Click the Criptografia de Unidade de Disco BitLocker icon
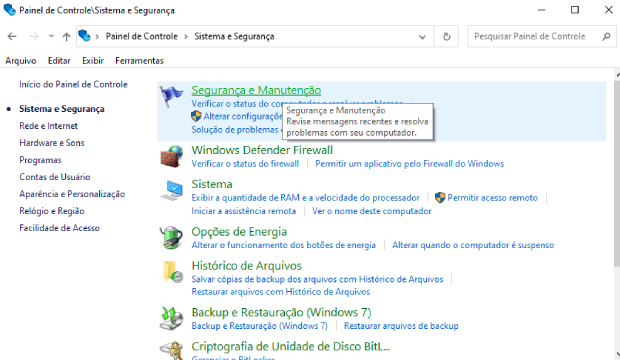The width and height of the screenshot is (620, 360). (x=172, y=351)
